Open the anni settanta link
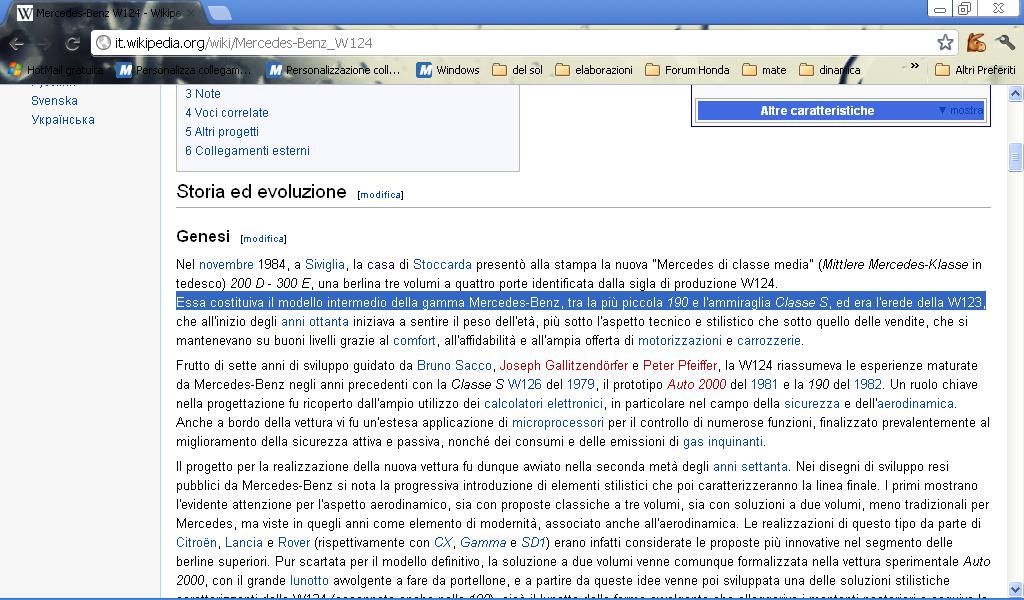Image resolution: width=1024 pixels, height=600 pixels. click(750, 466)
